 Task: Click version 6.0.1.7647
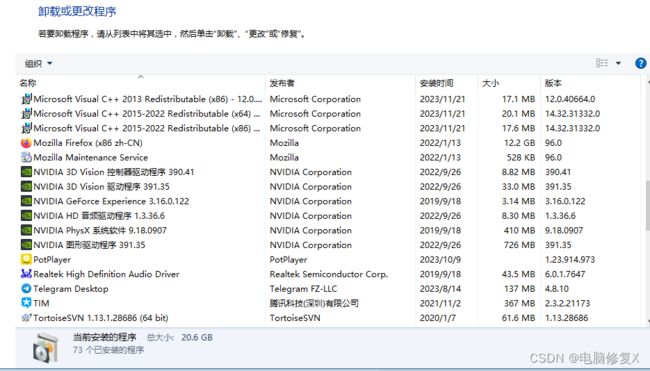click(565, 274)
